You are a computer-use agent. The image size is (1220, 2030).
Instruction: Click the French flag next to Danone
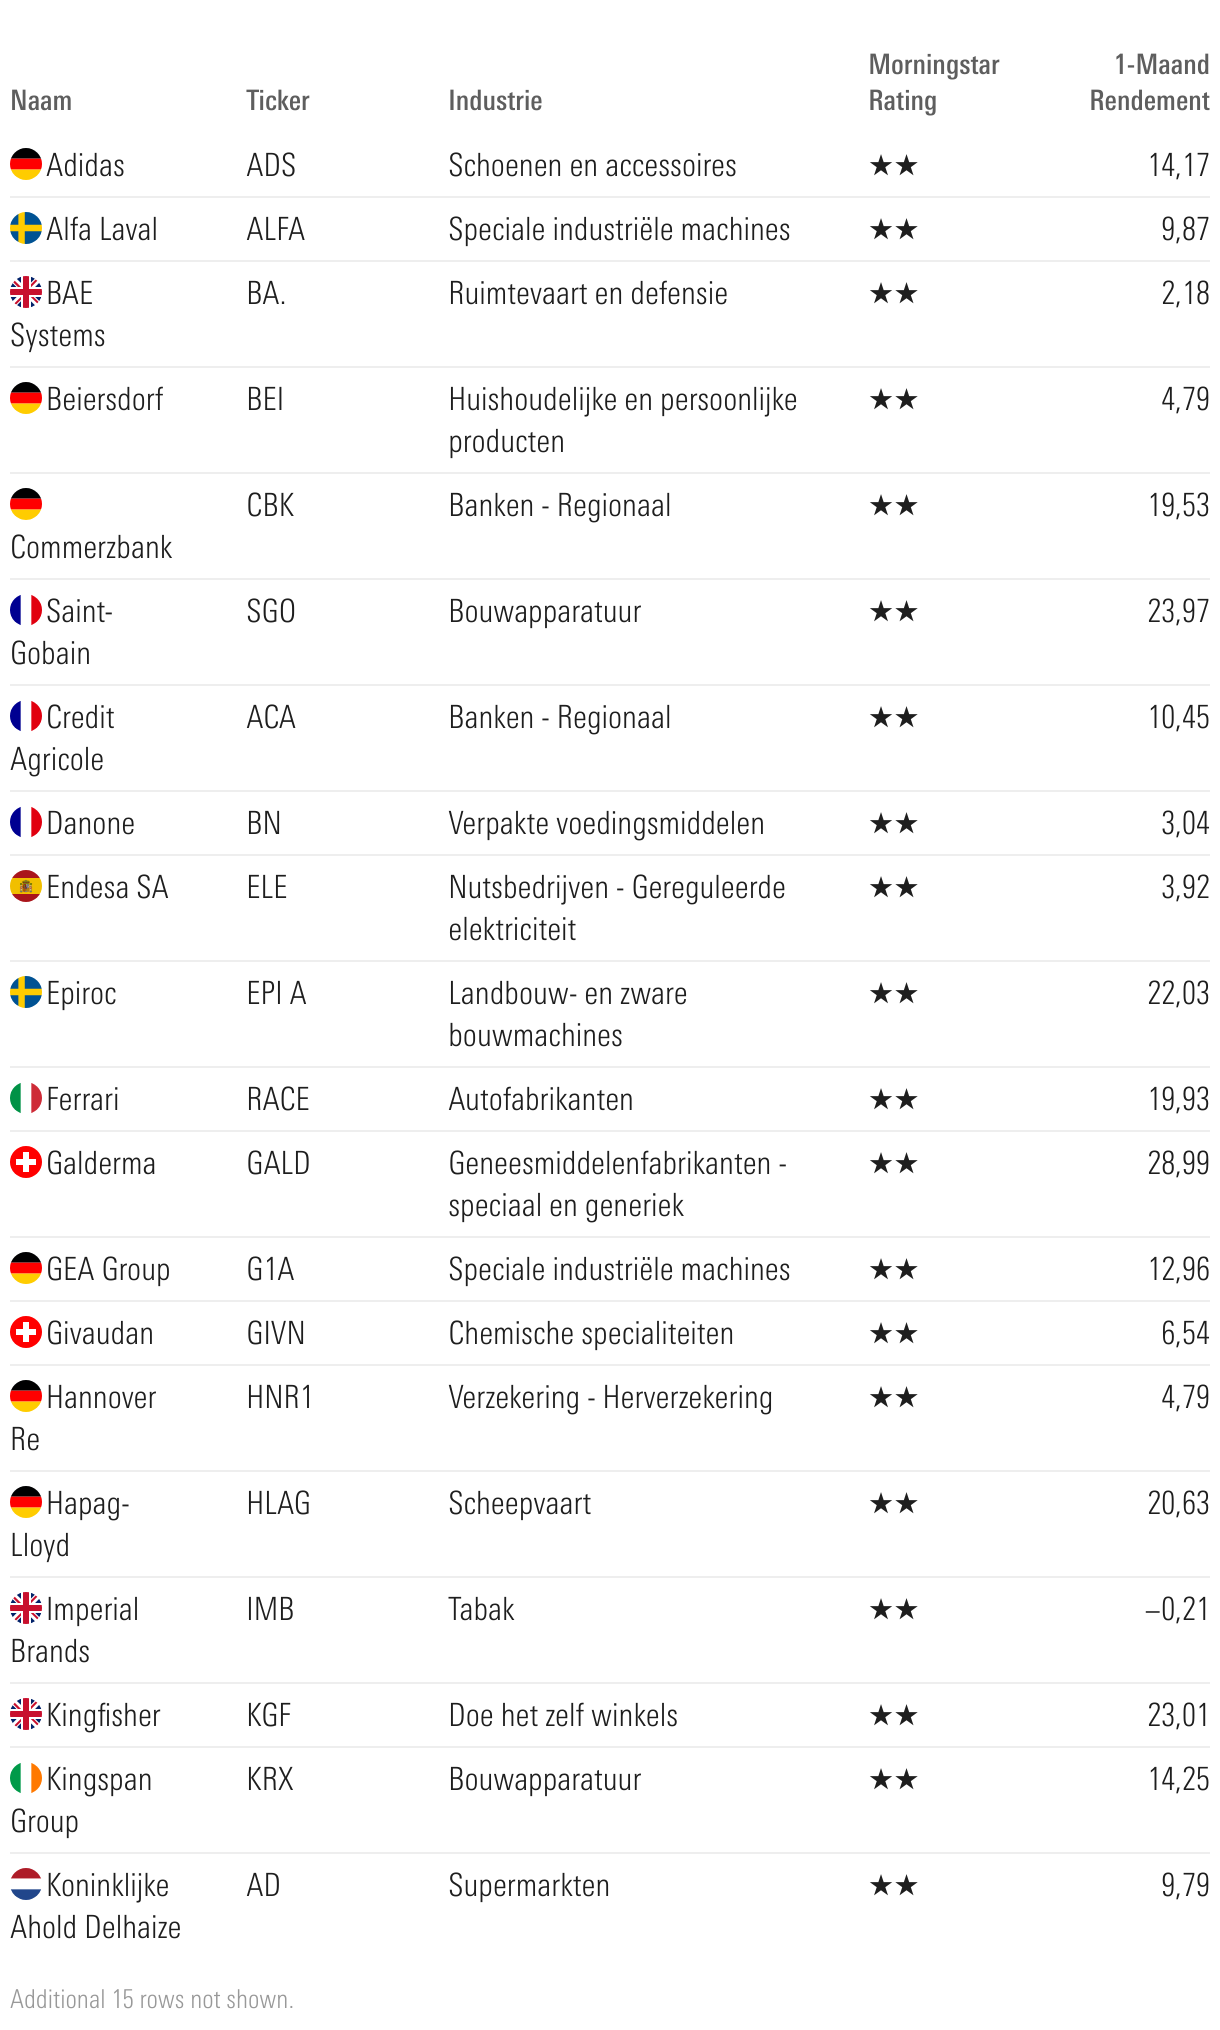26,823
